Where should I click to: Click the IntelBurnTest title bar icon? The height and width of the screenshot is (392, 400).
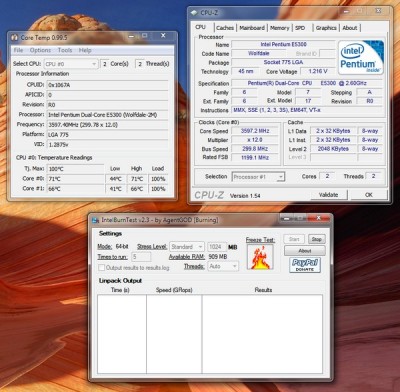96,220
